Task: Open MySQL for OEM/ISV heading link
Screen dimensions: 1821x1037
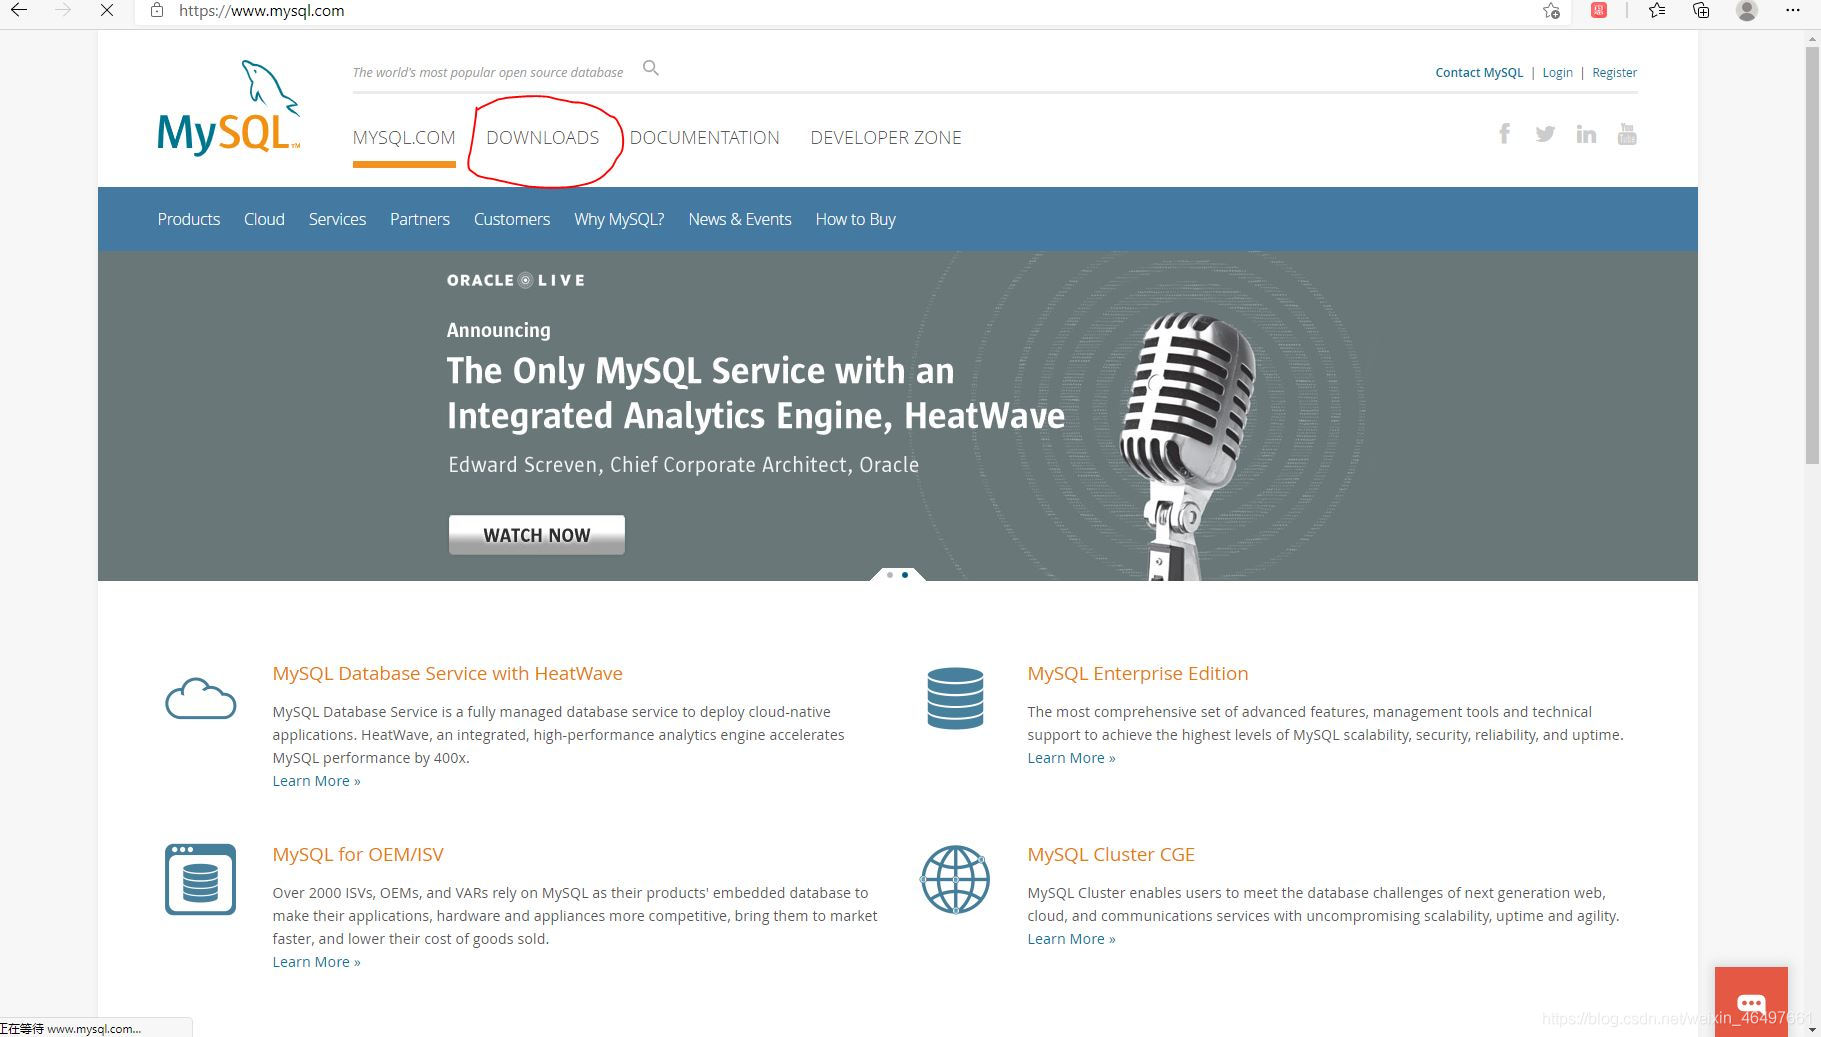Action: coord(358,854)
